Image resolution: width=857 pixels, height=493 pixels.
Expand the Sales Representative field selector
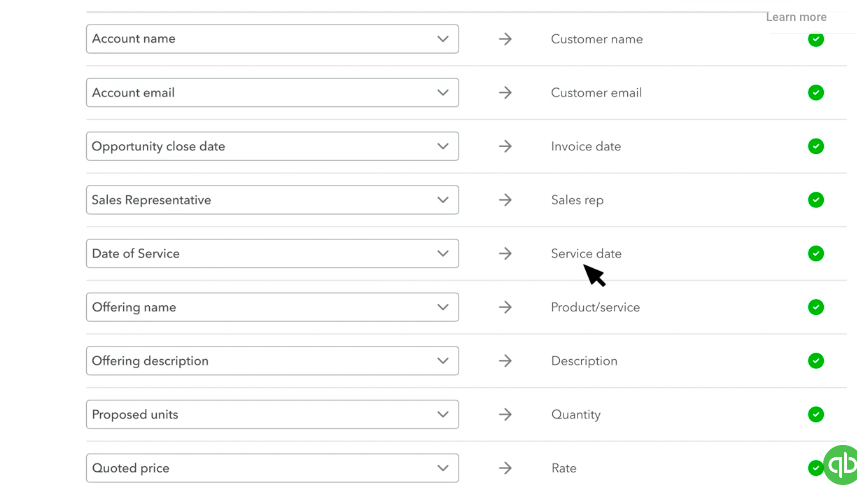click(272, 200)
